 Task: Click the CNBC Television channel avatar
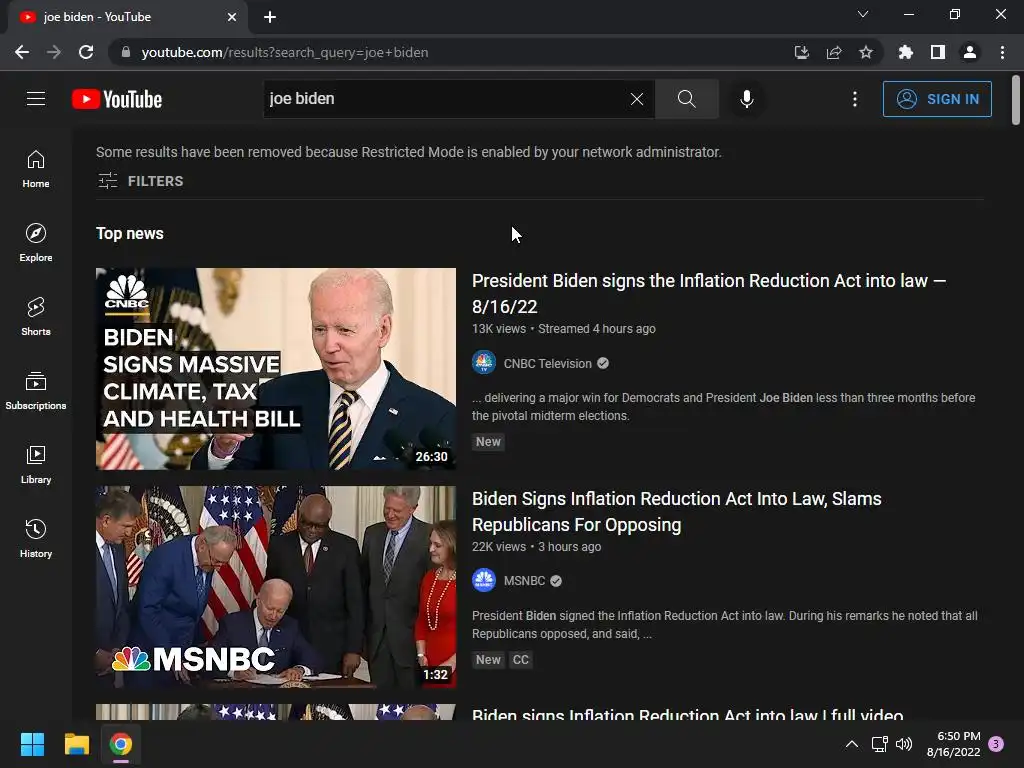click(x=484, y=362)
